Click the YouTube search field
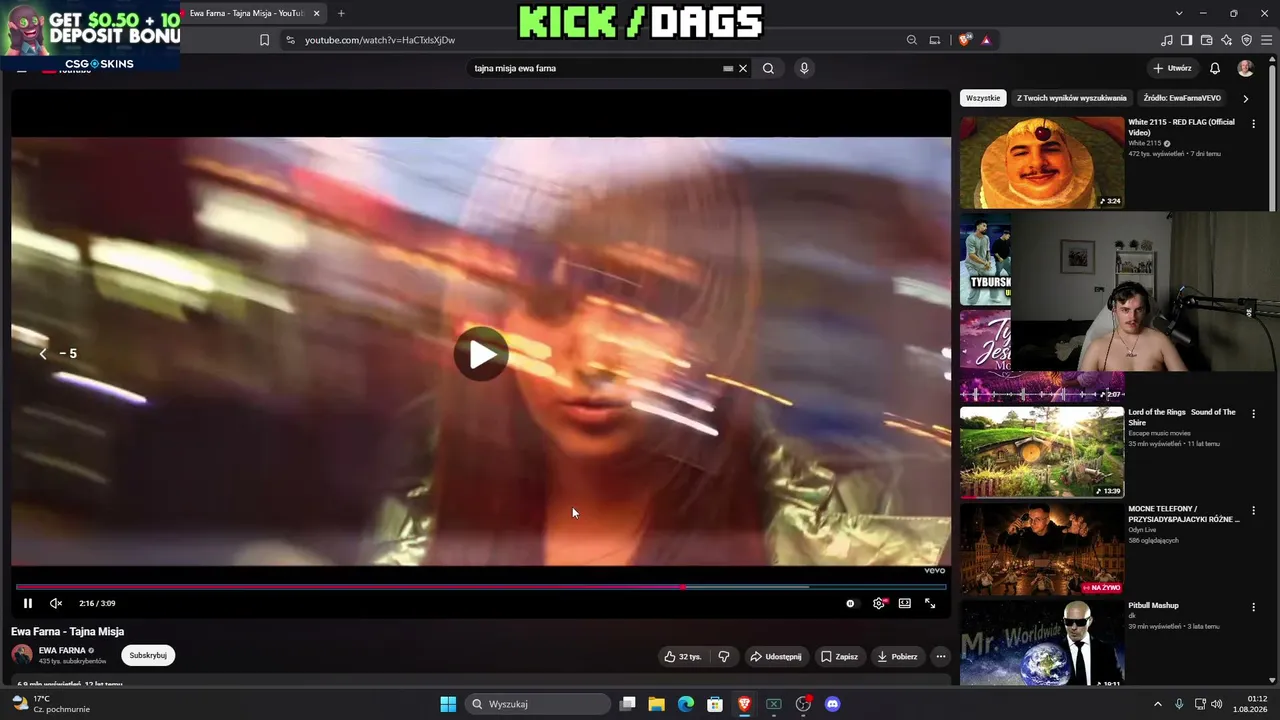 [x=597, y=68]
